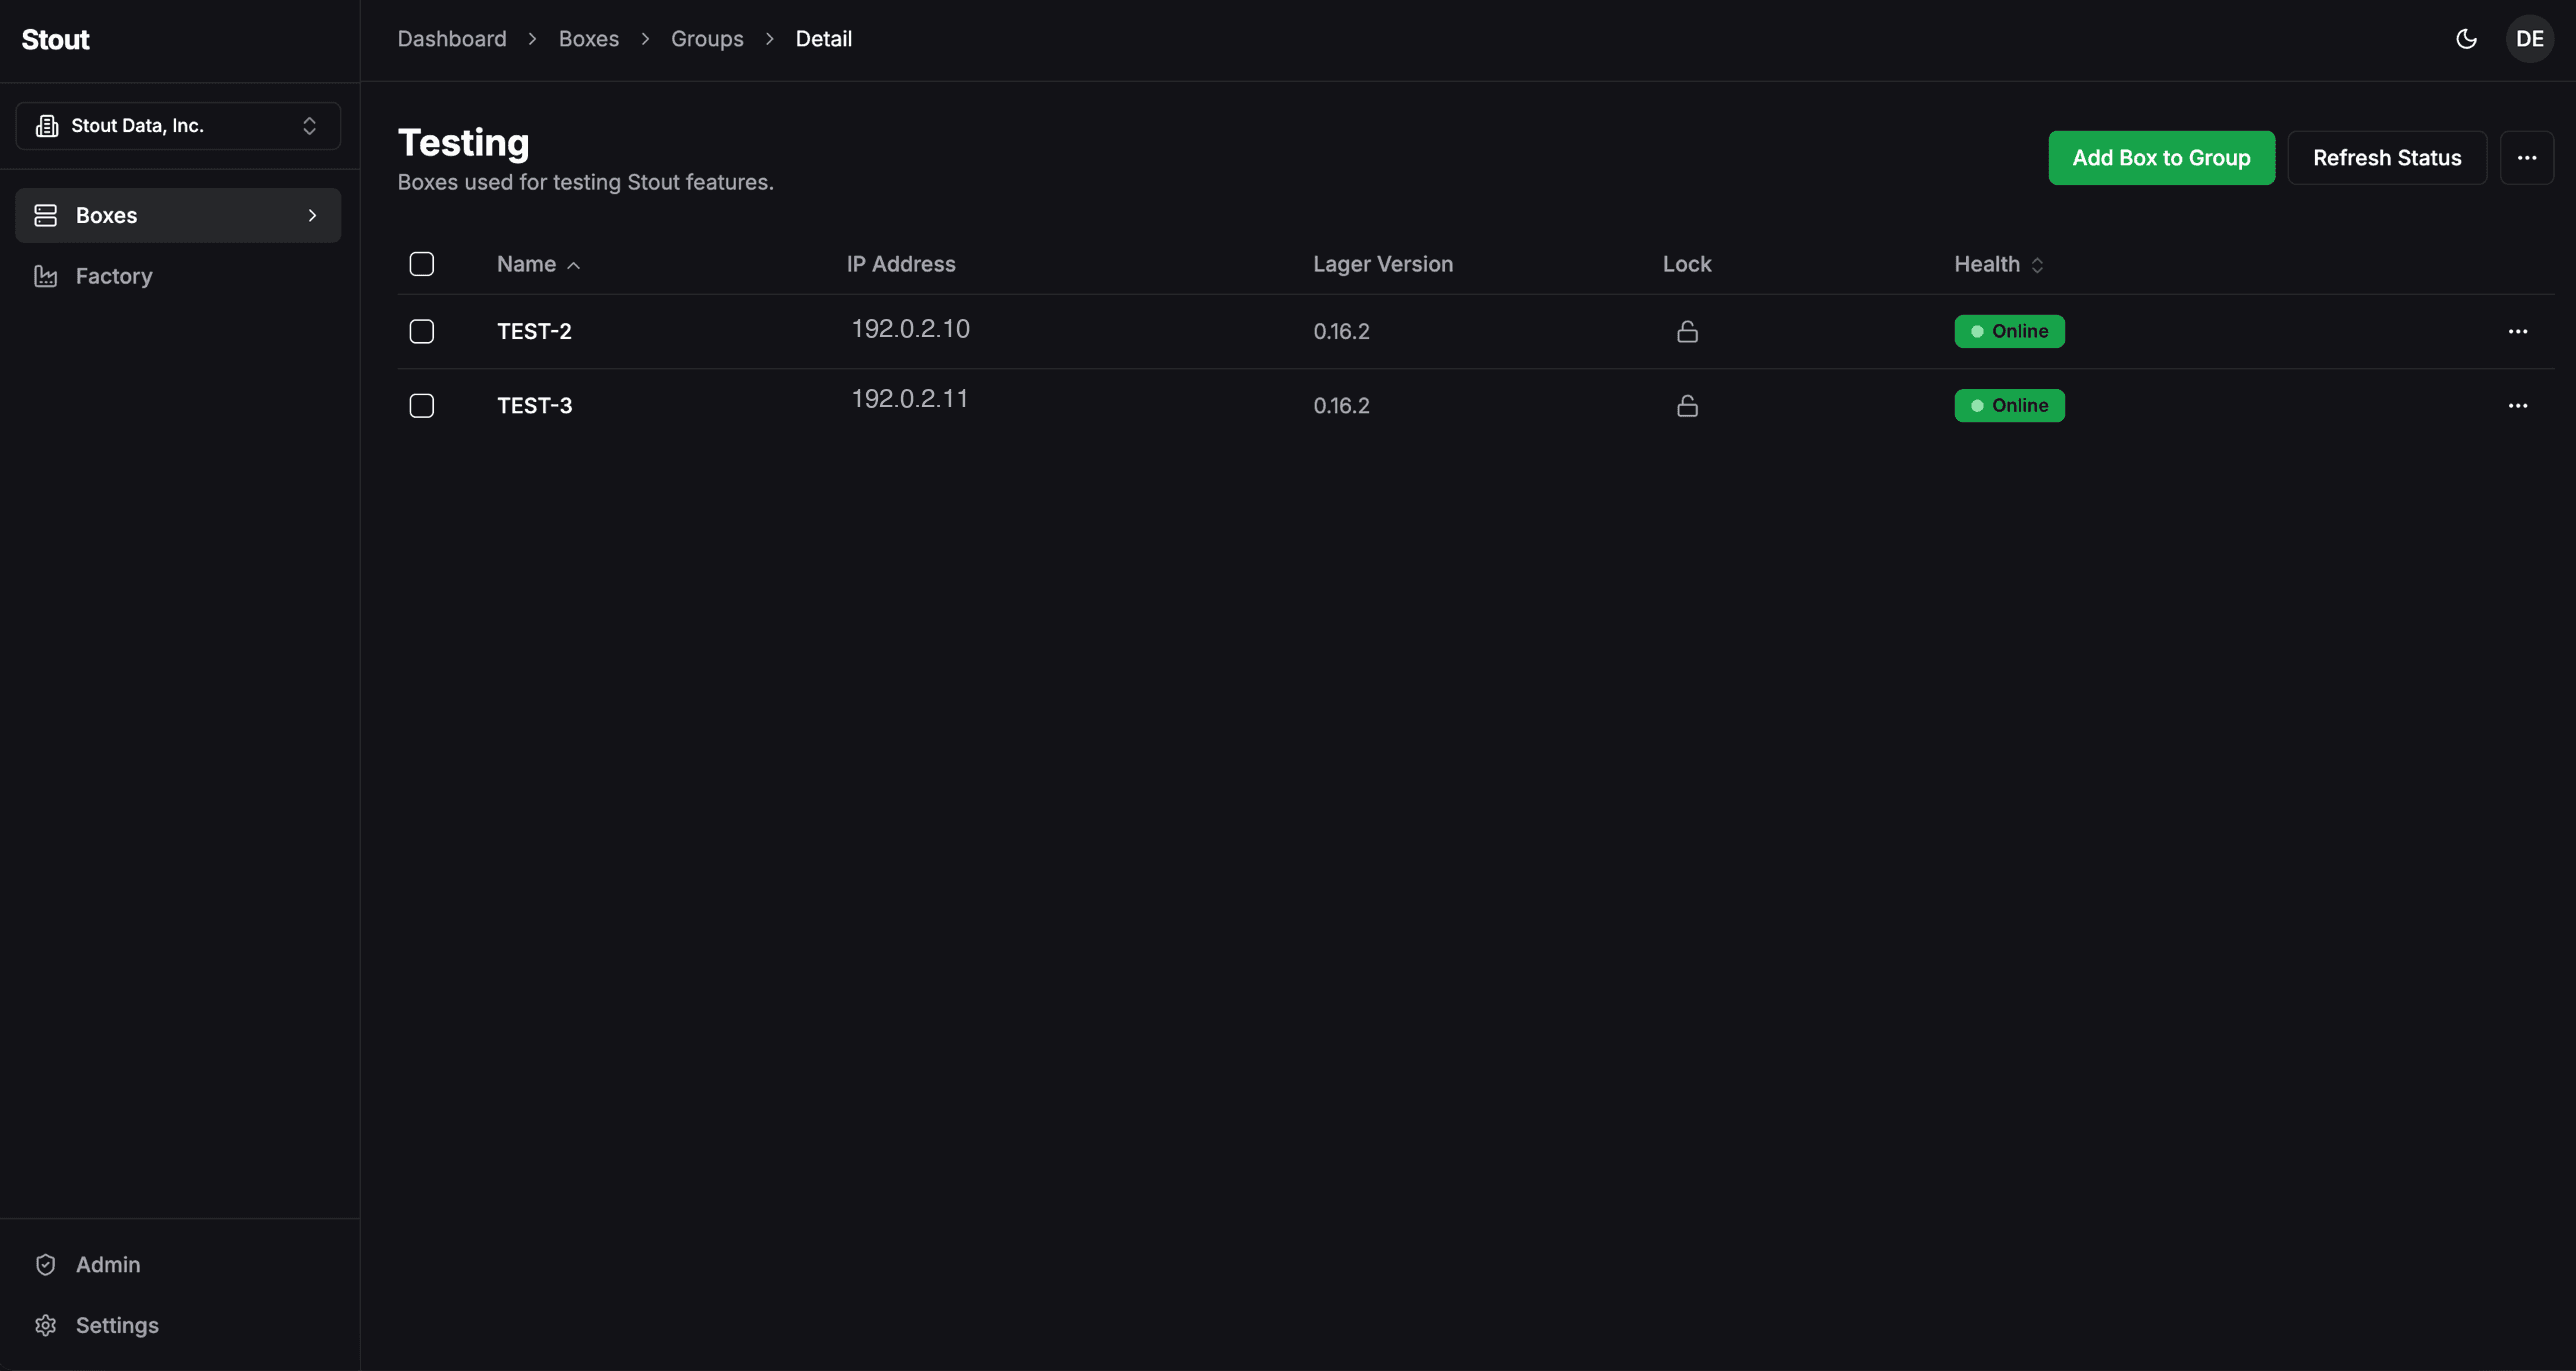The width and height of the screenshot is (2576, 1371).
Task: Click TEST-2 Lager version 0.16.2
Action: point(1341,331)
